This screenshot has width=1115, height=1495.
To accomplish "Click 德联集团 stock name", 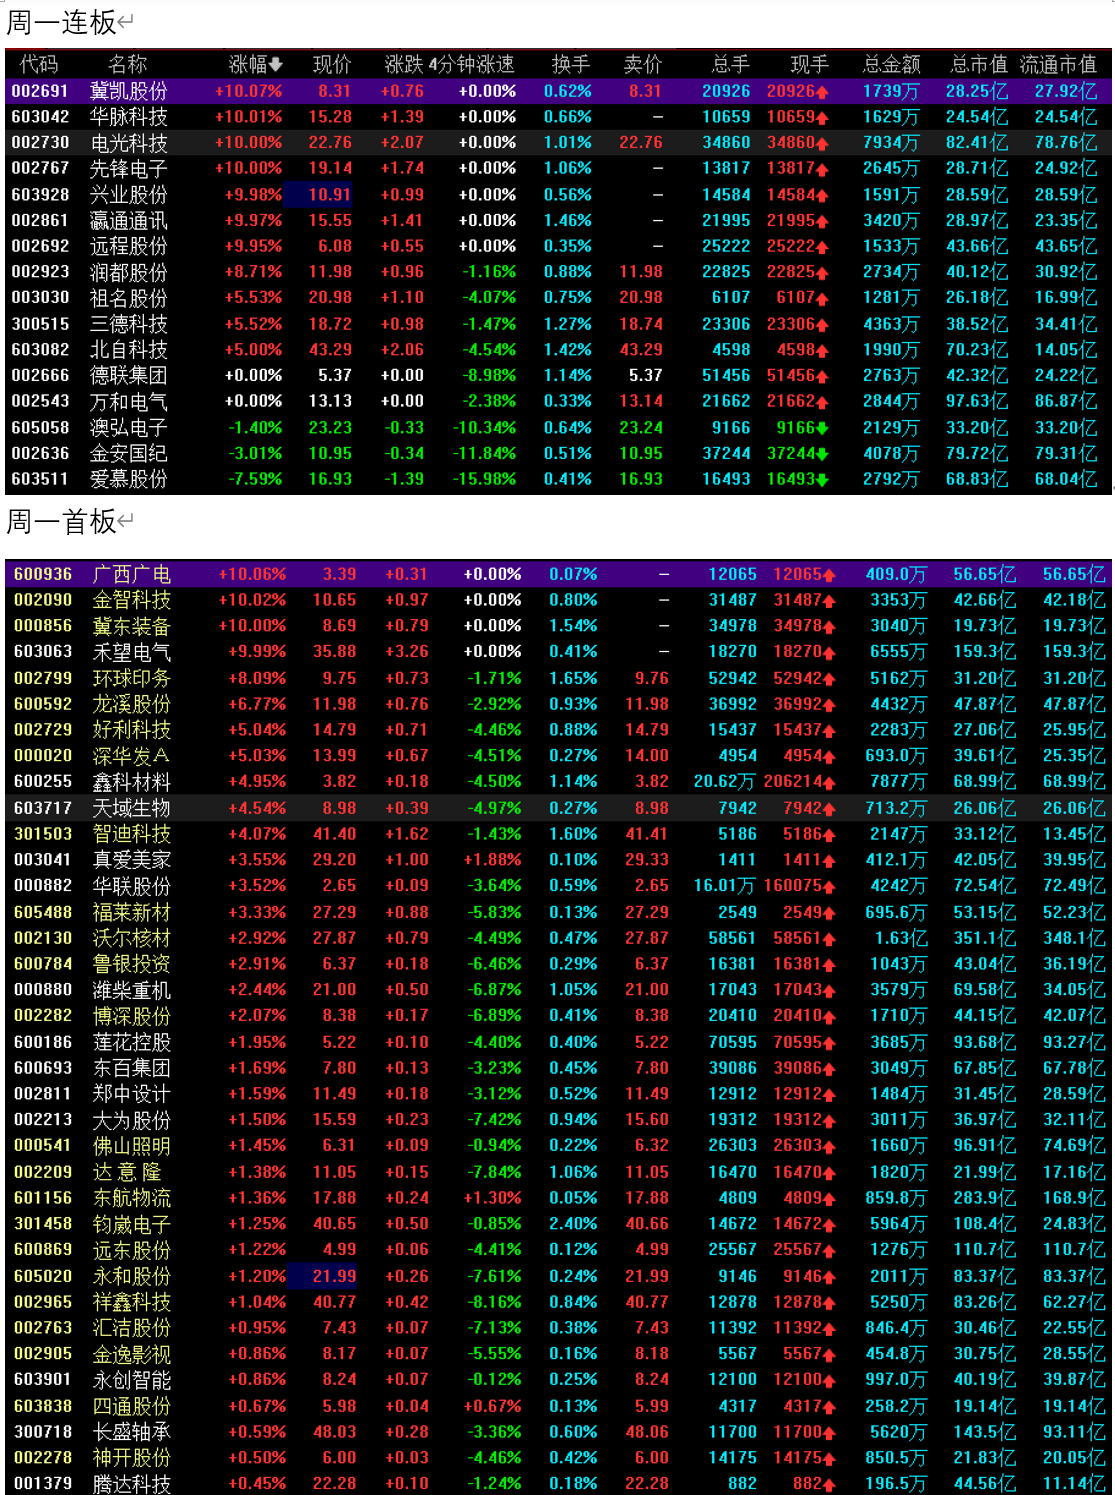I will pyautogui.click(x=129, y=376).
